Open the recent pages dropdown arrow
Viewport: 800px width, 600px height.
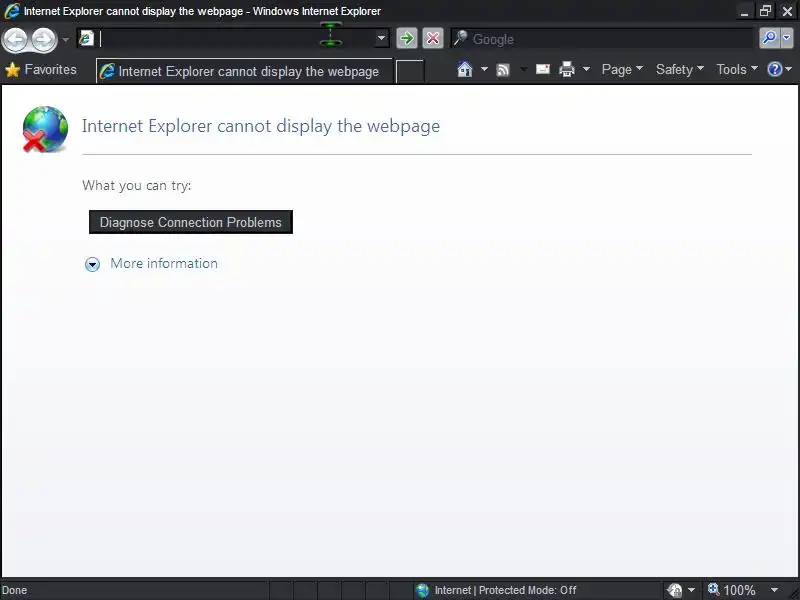66,40
